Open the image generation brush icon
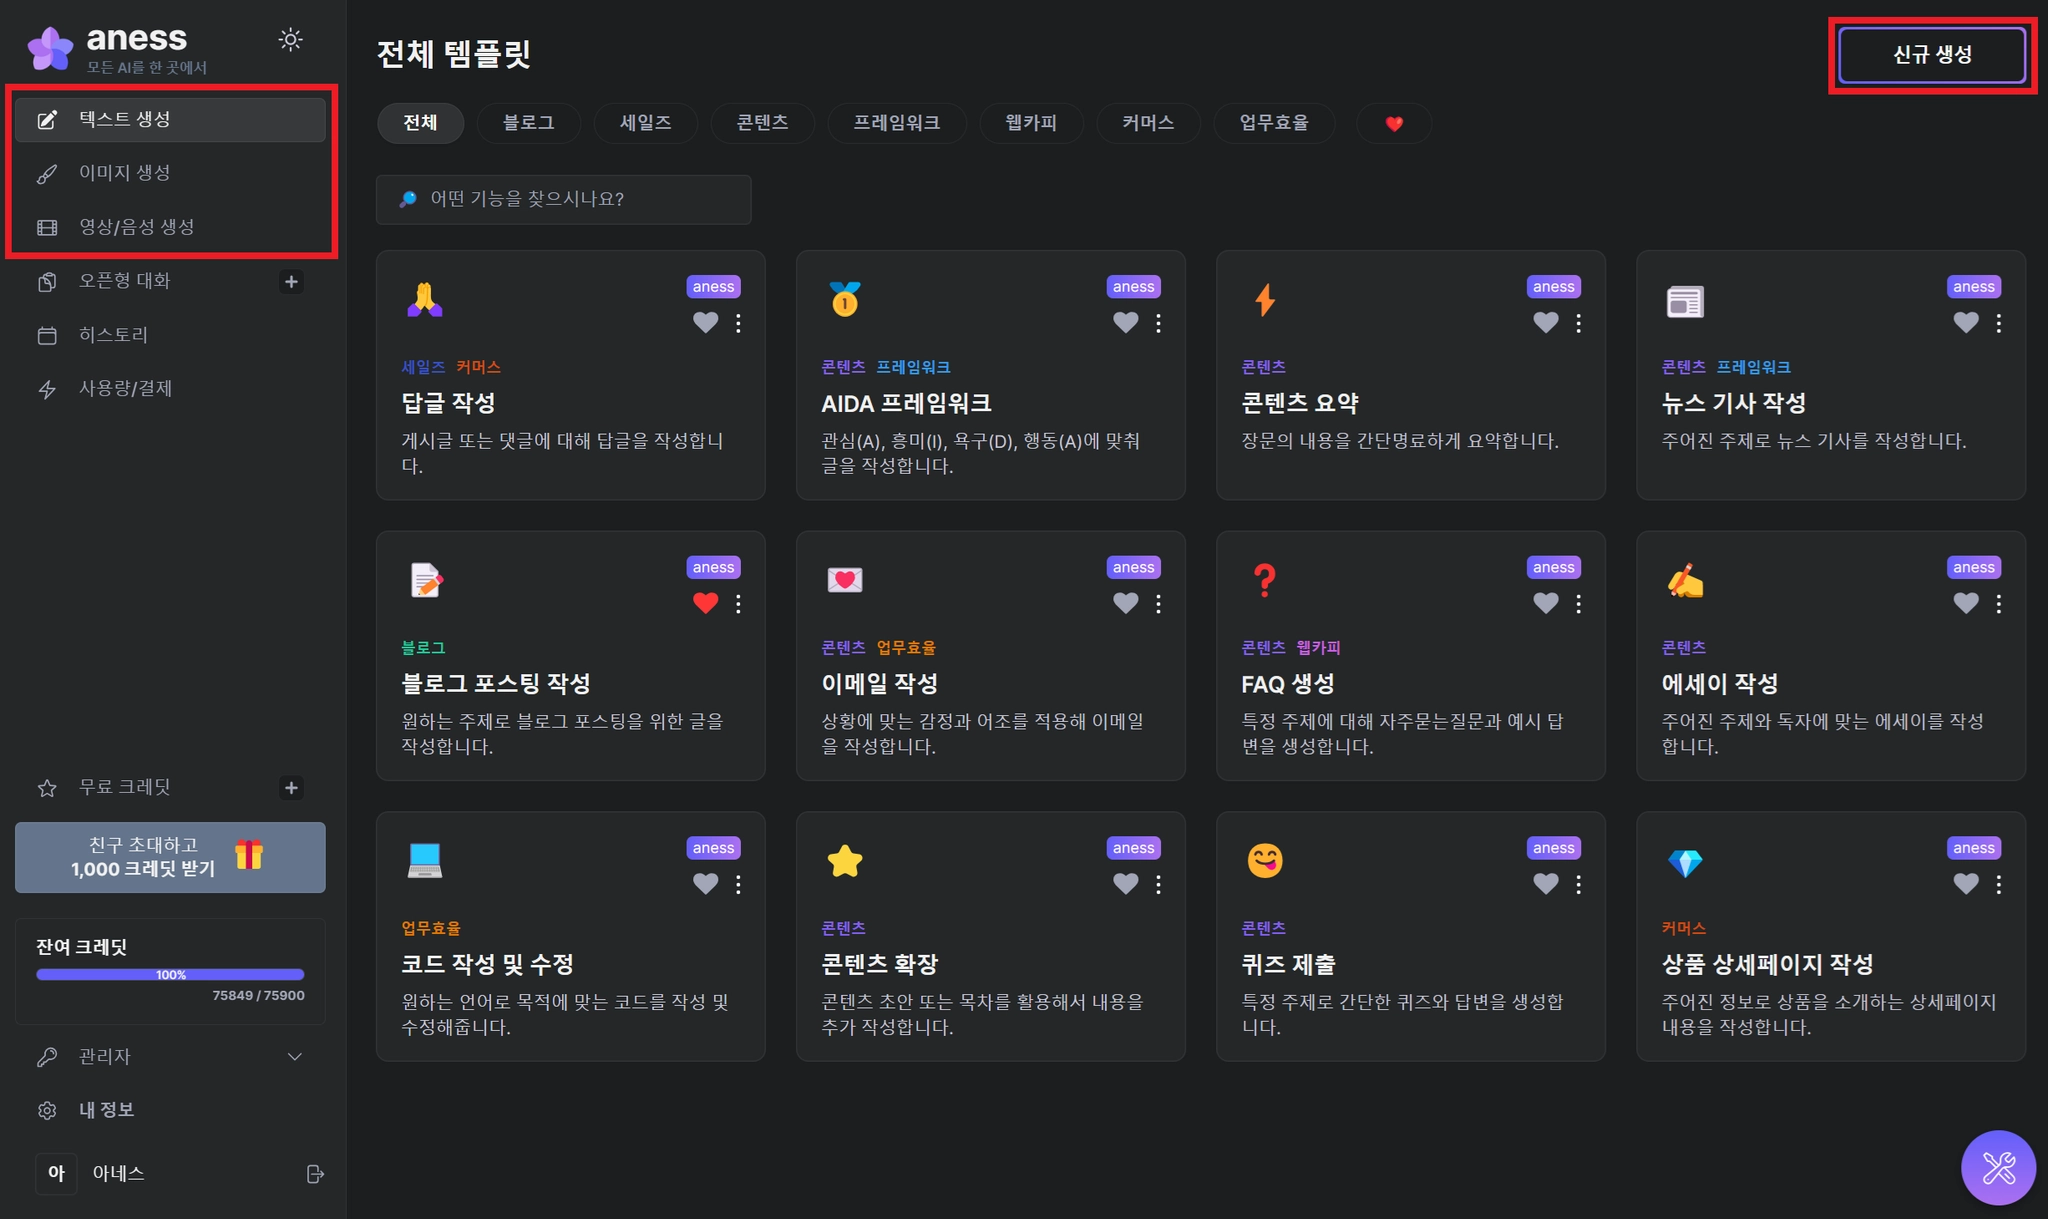The image size is (2048, 1219). coord(47,174)
